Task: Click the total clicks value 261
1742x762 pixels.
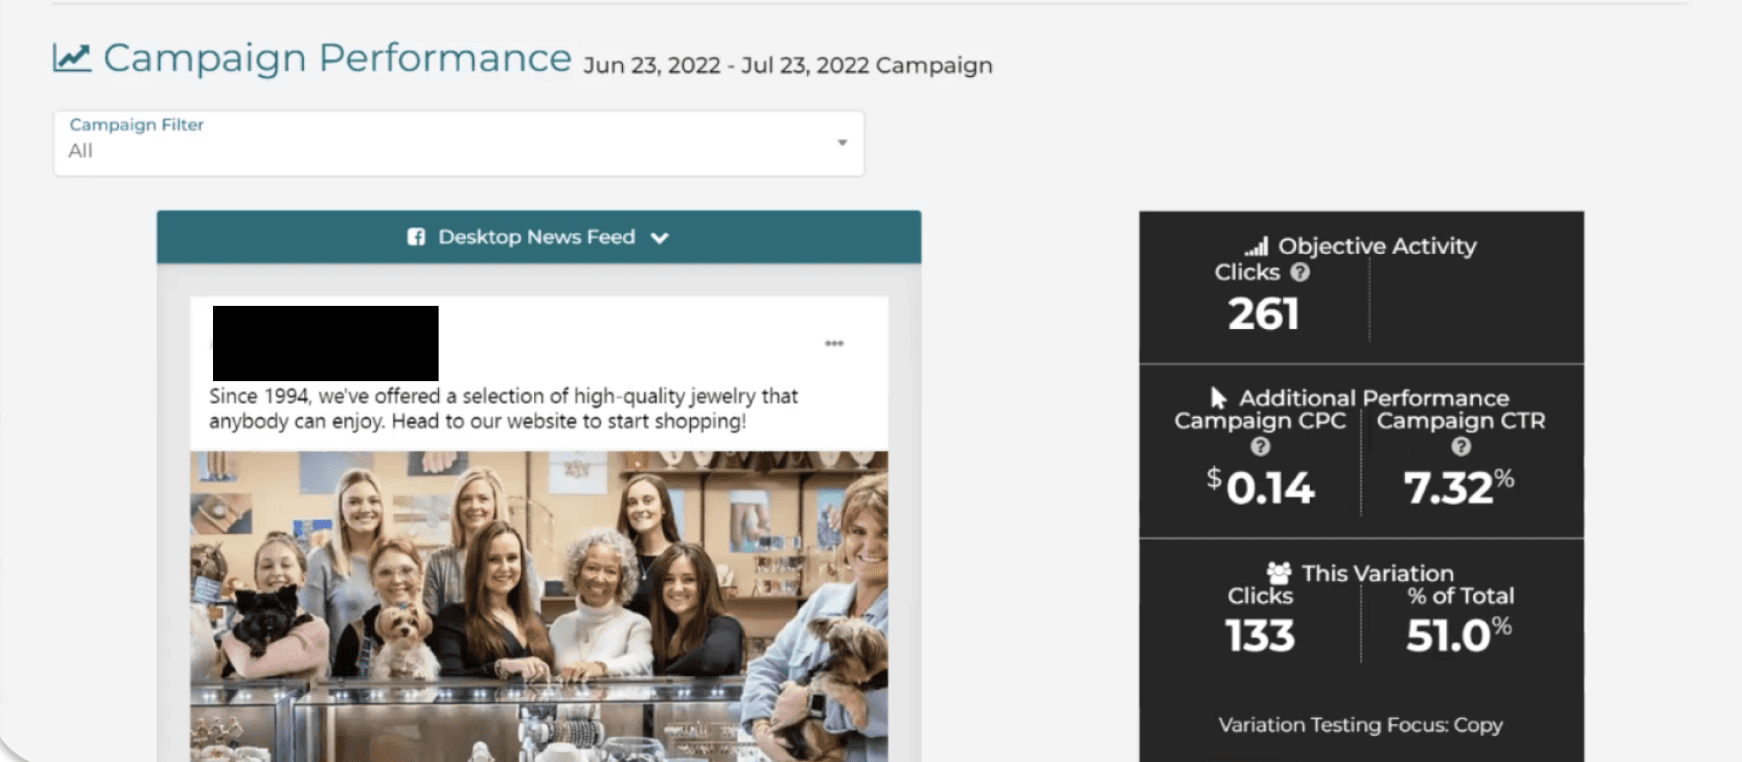Action: click(1263, 314)
